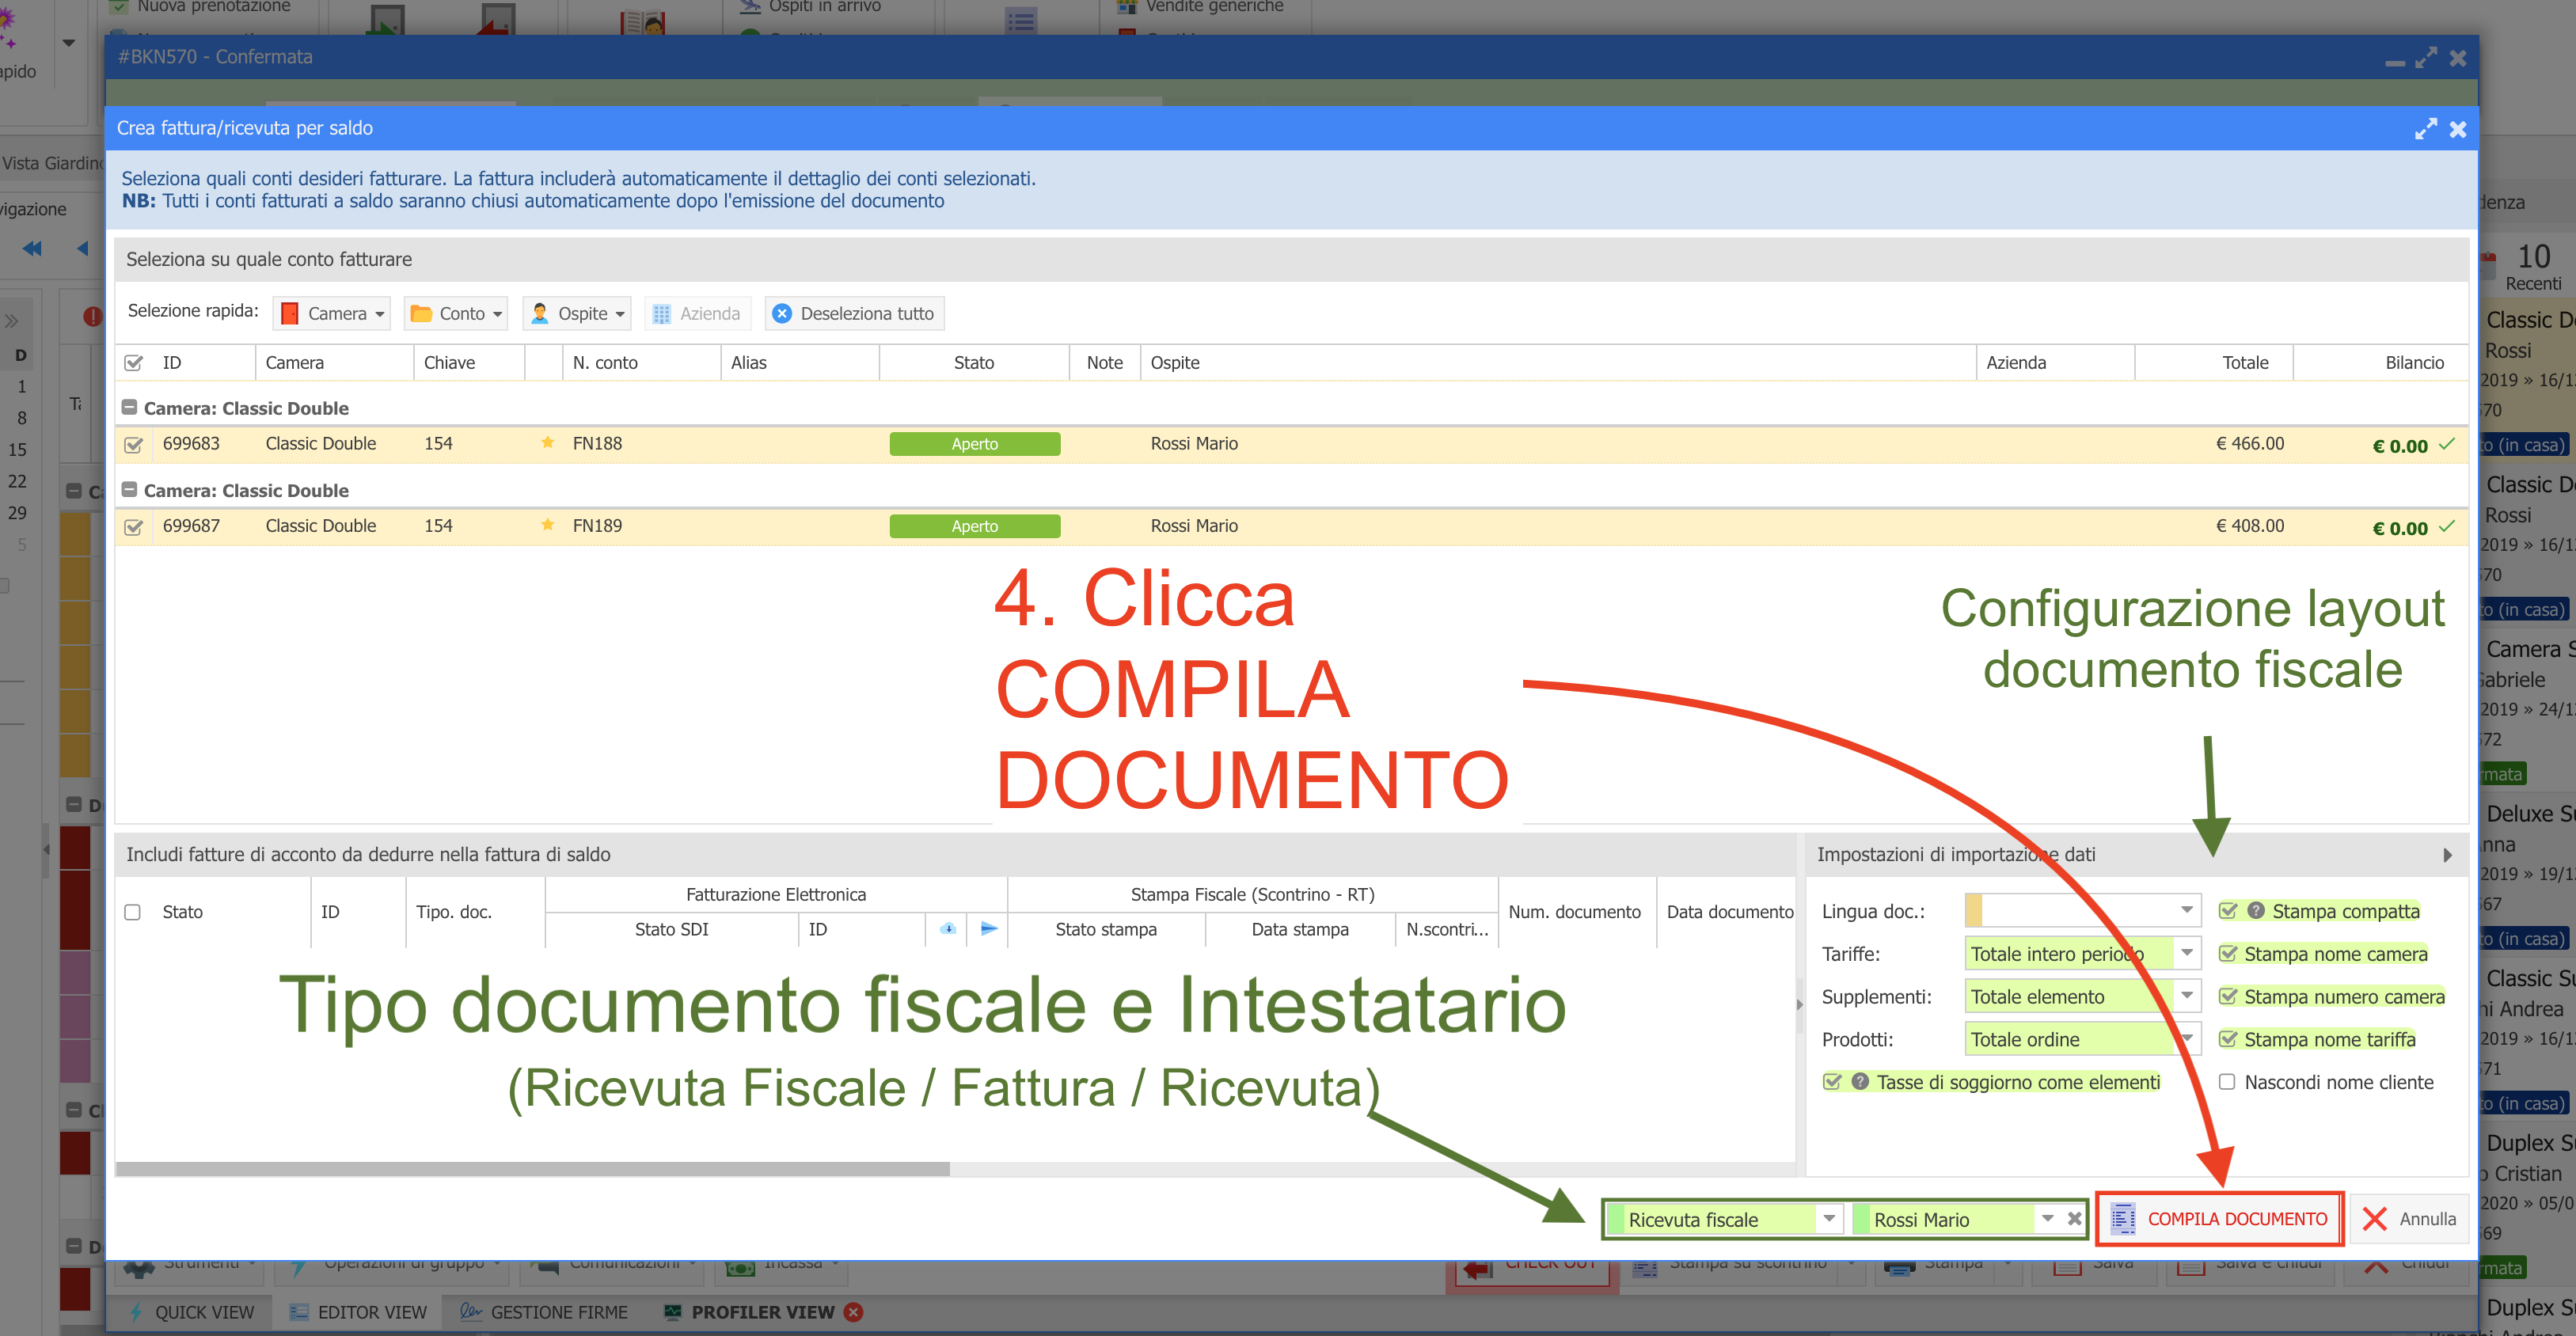The height and width of the screenshot is (1336, 2576).
Task: Open the Lingua doc. dropdown
Action: tap(2187, 911)
